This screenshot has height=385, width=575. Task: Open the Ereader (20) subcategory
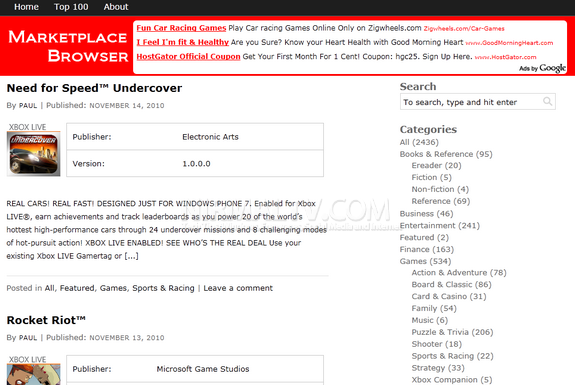click(x=436, y=166)
